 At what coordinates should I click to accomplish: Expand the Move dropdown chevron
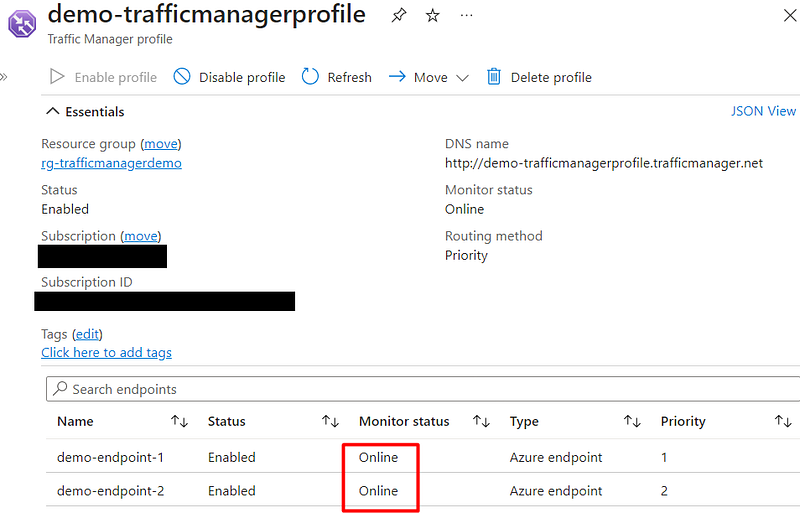[x=462, y=78]
